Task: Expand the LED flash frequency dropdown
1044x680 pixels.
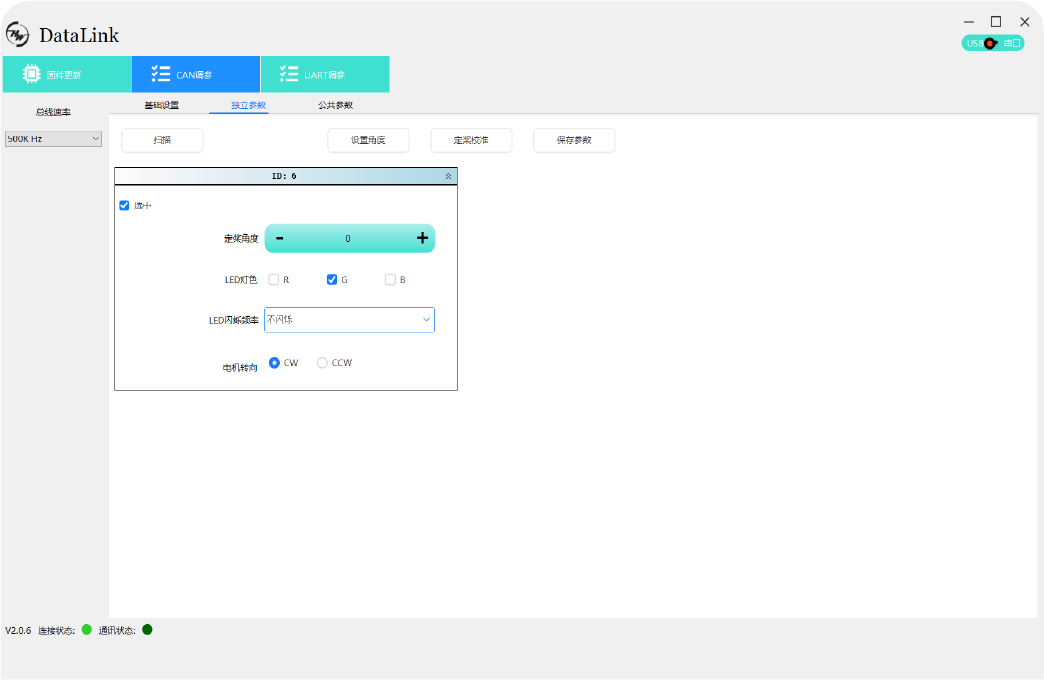Action: tap(426, 320)
